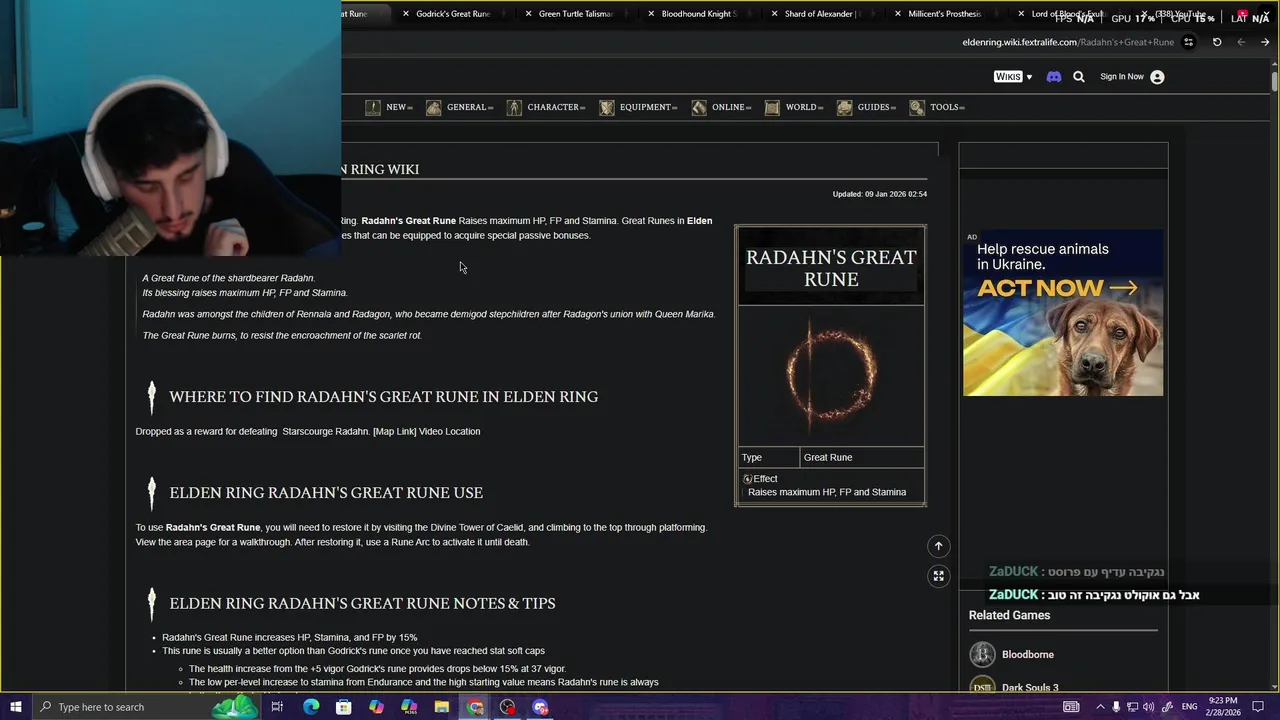Open the Map Link
The height and width of the screenshot is (720, 1280).
[x=394, y=432]
